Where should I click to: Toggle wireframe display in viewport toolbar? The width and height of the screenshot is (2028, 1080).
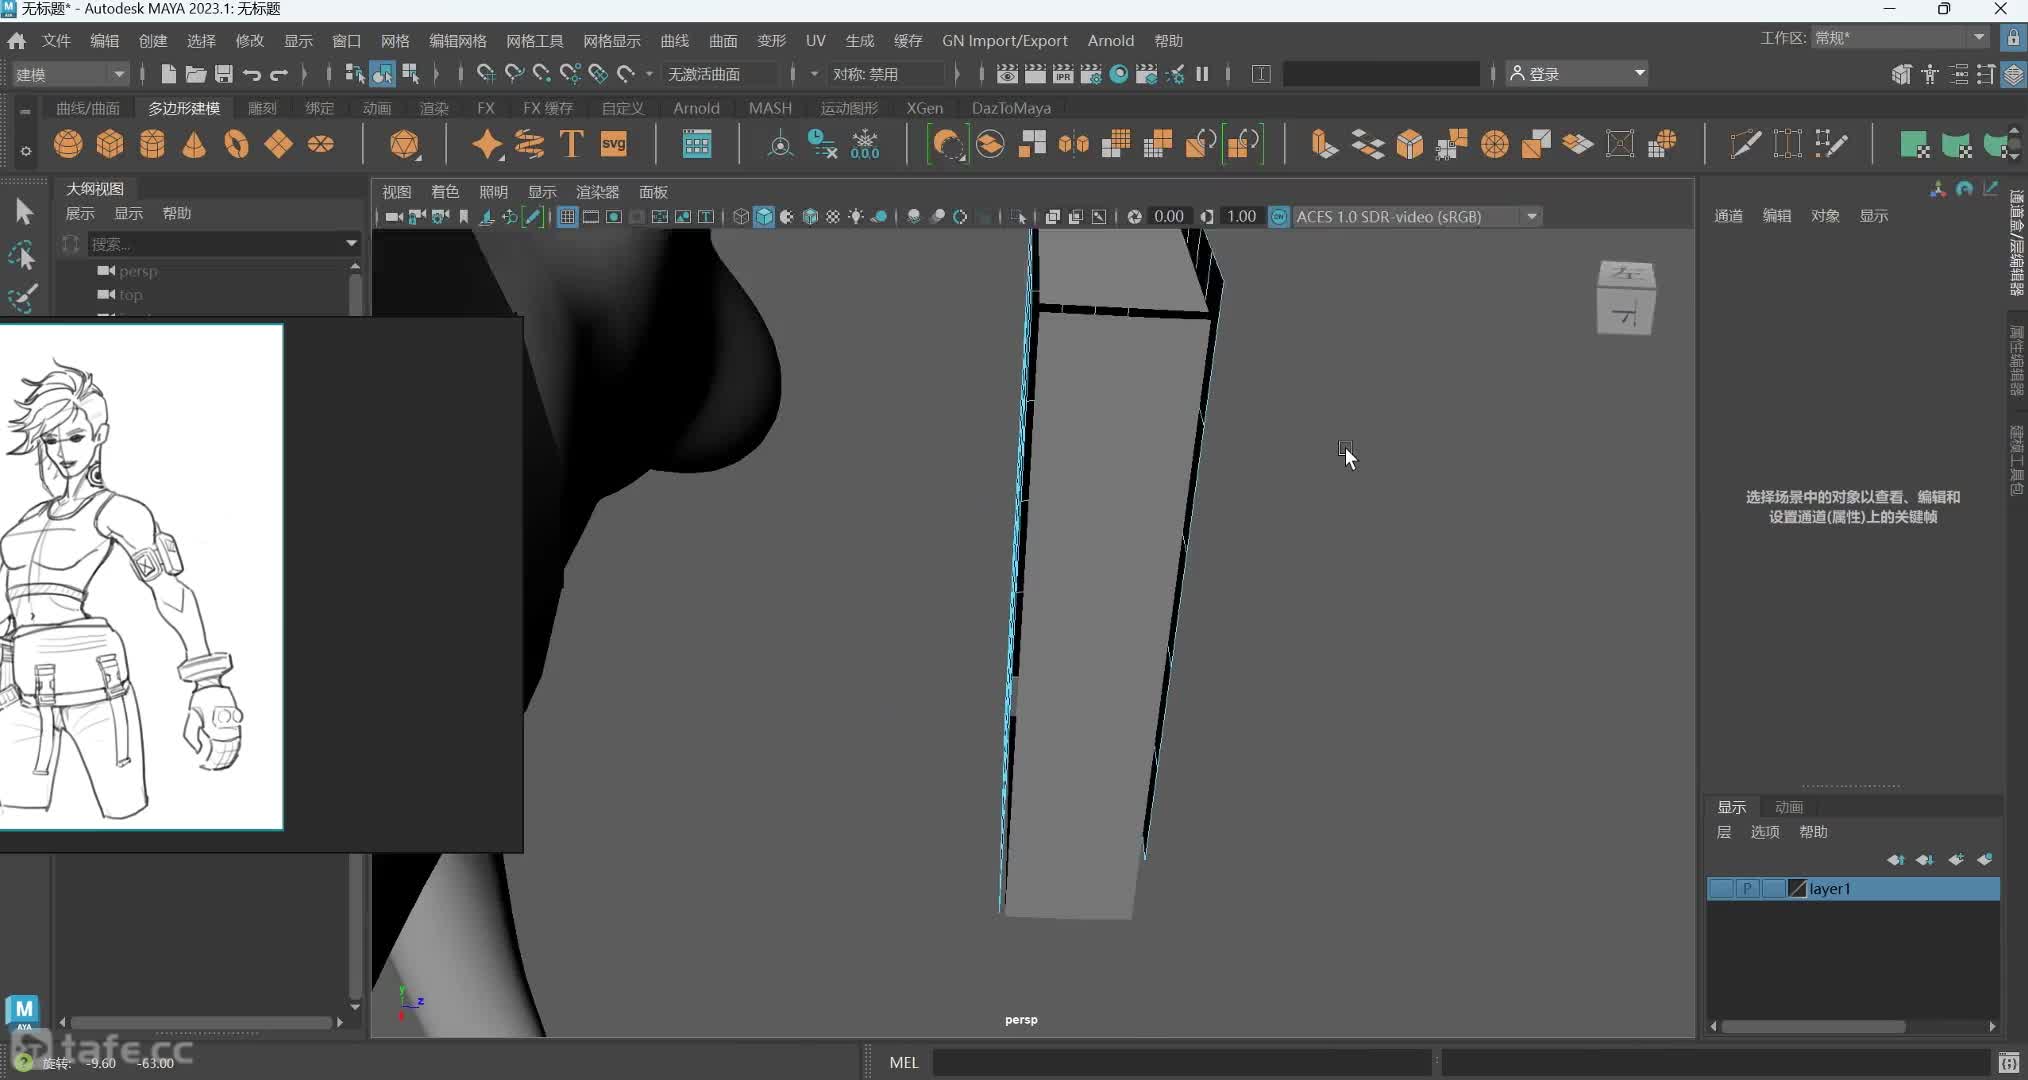(x=740, y=217)
